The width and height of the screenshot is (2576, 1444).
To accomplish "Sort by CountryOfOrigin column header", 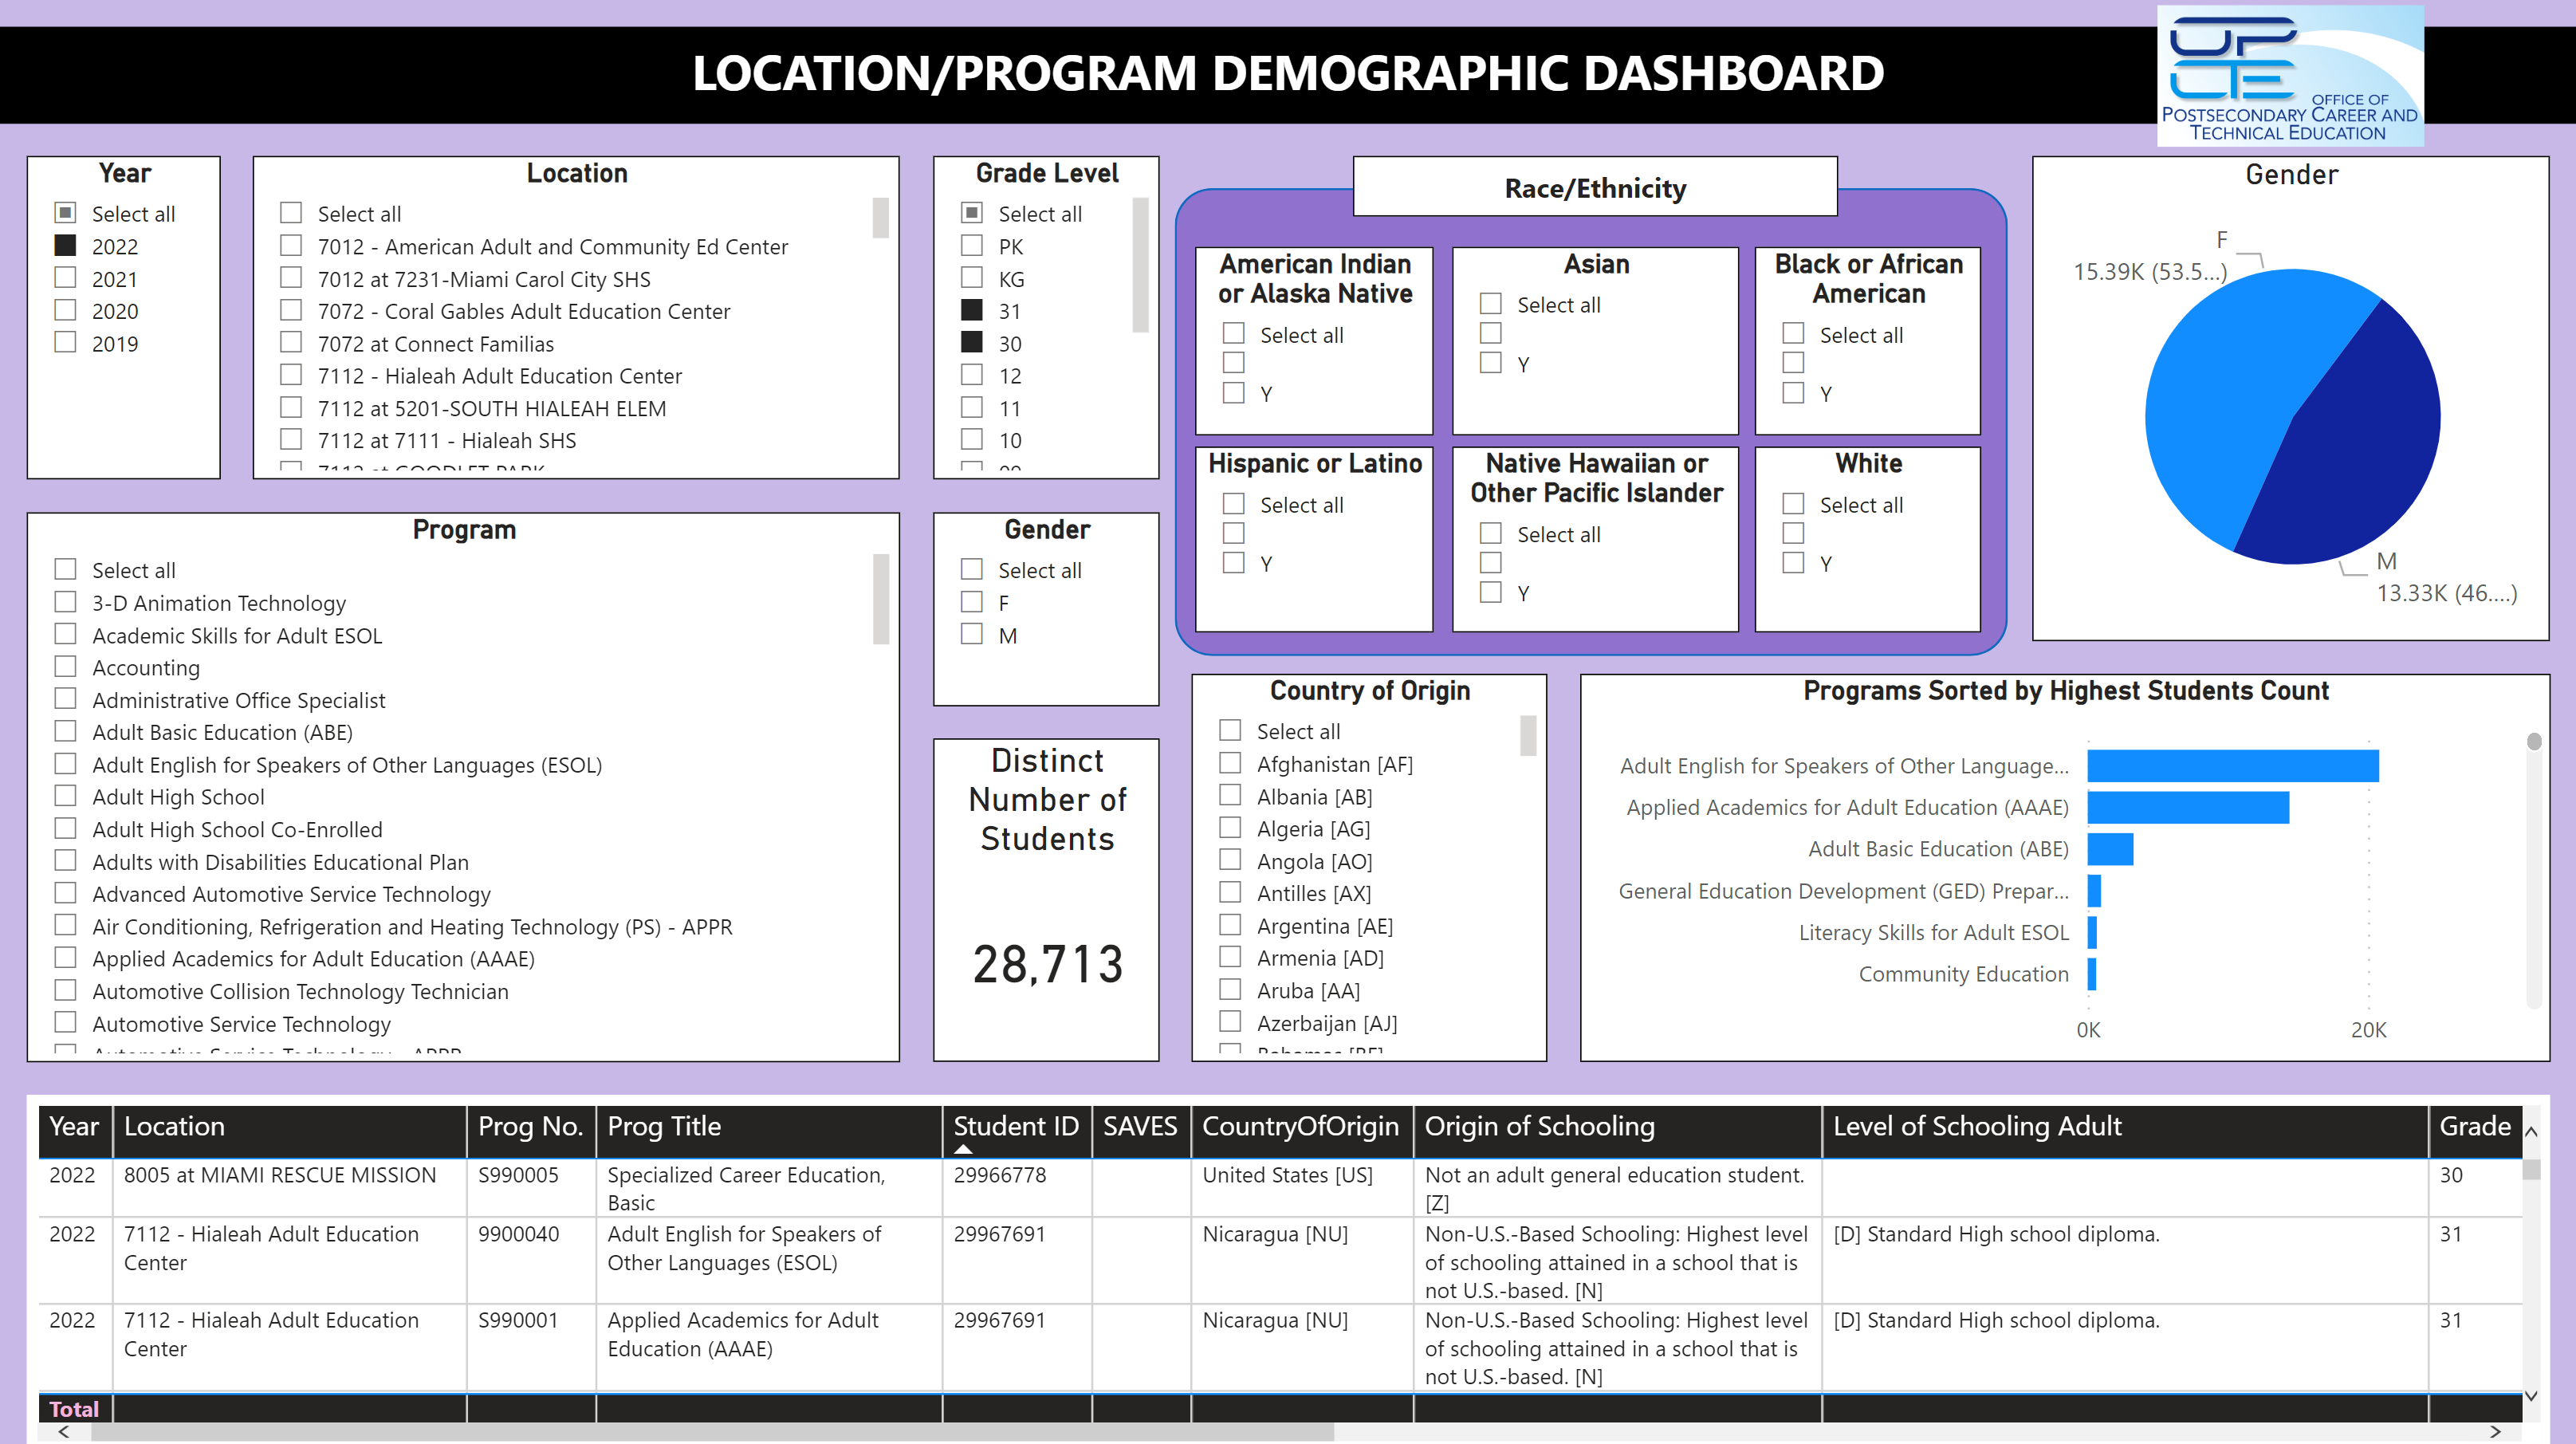I will click(1302, 1127).
